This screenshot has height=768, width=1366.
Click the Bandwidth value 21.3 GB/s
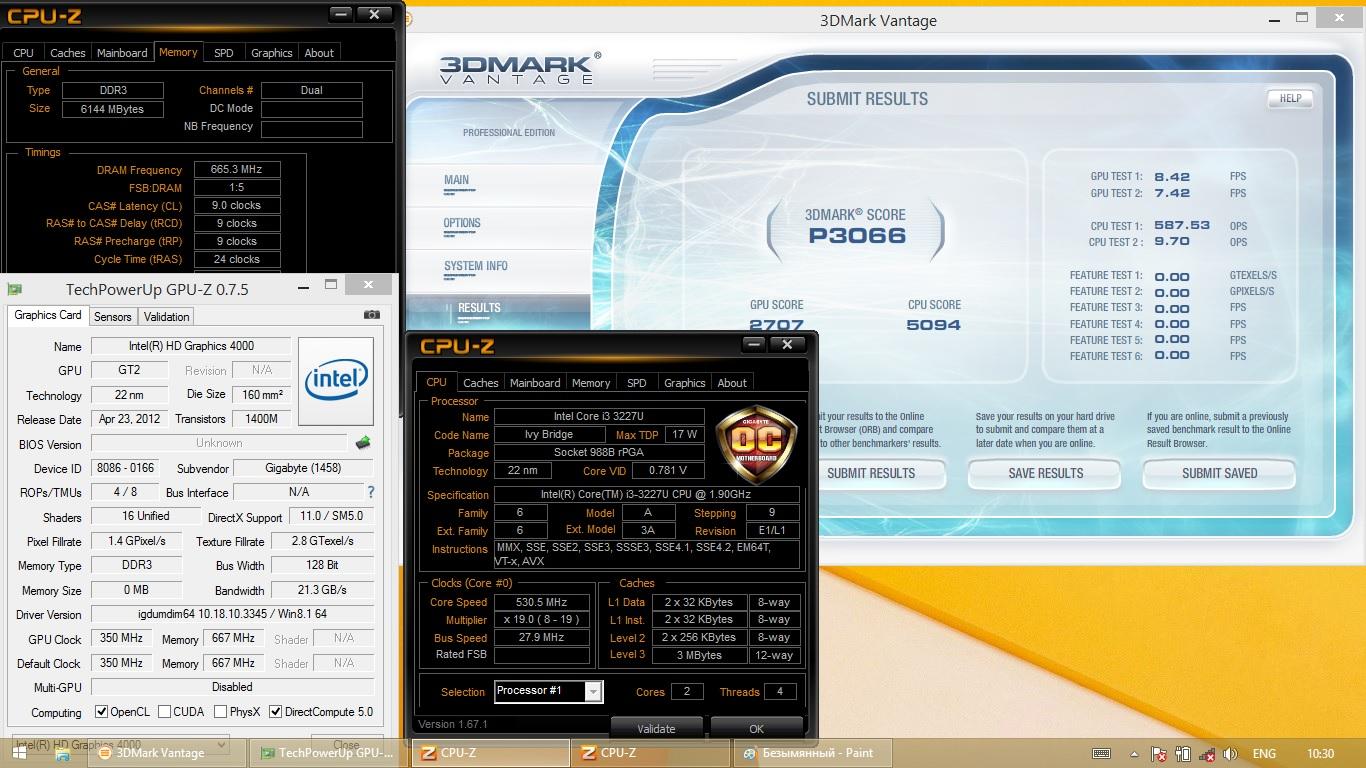(322, 590)
